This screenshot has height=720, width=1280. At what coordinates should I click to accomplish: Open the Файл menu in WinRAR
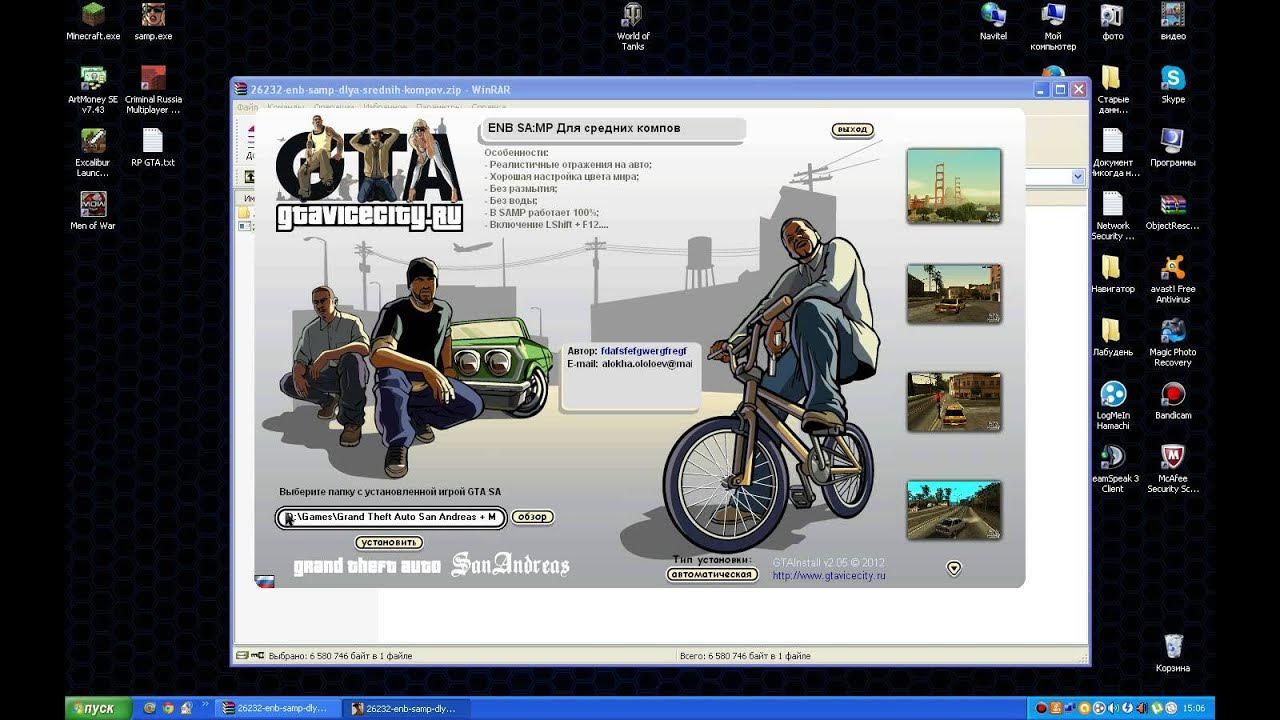tap(247, 106)
